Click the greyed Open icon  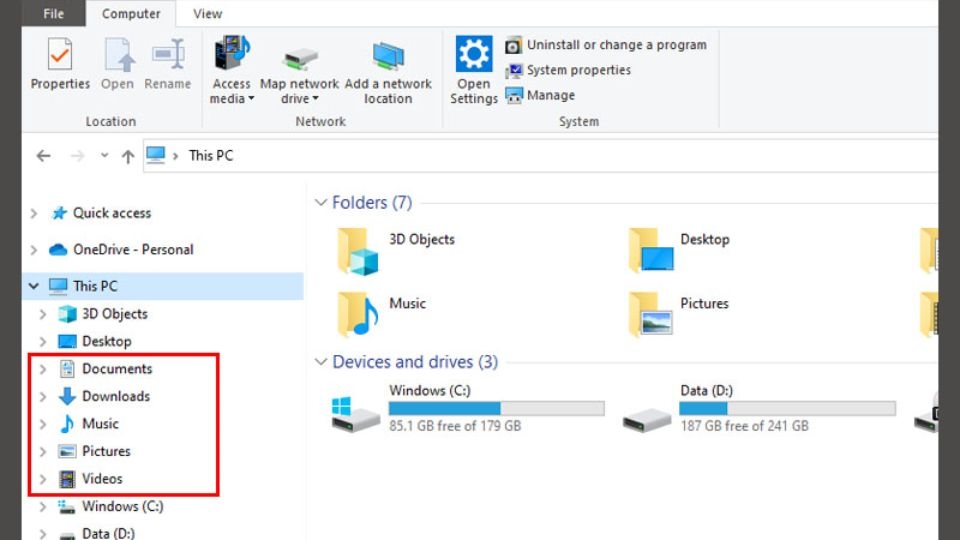(x=118, y=56)
